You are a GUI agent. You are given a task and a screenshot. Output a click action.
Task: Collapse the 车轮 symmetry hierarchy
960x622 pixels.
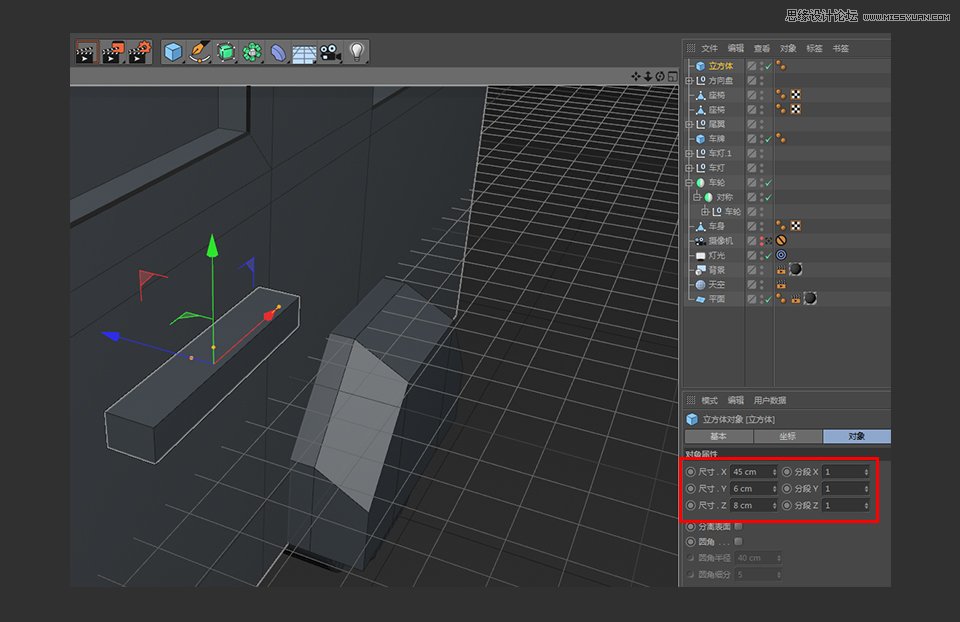(687, 181)
